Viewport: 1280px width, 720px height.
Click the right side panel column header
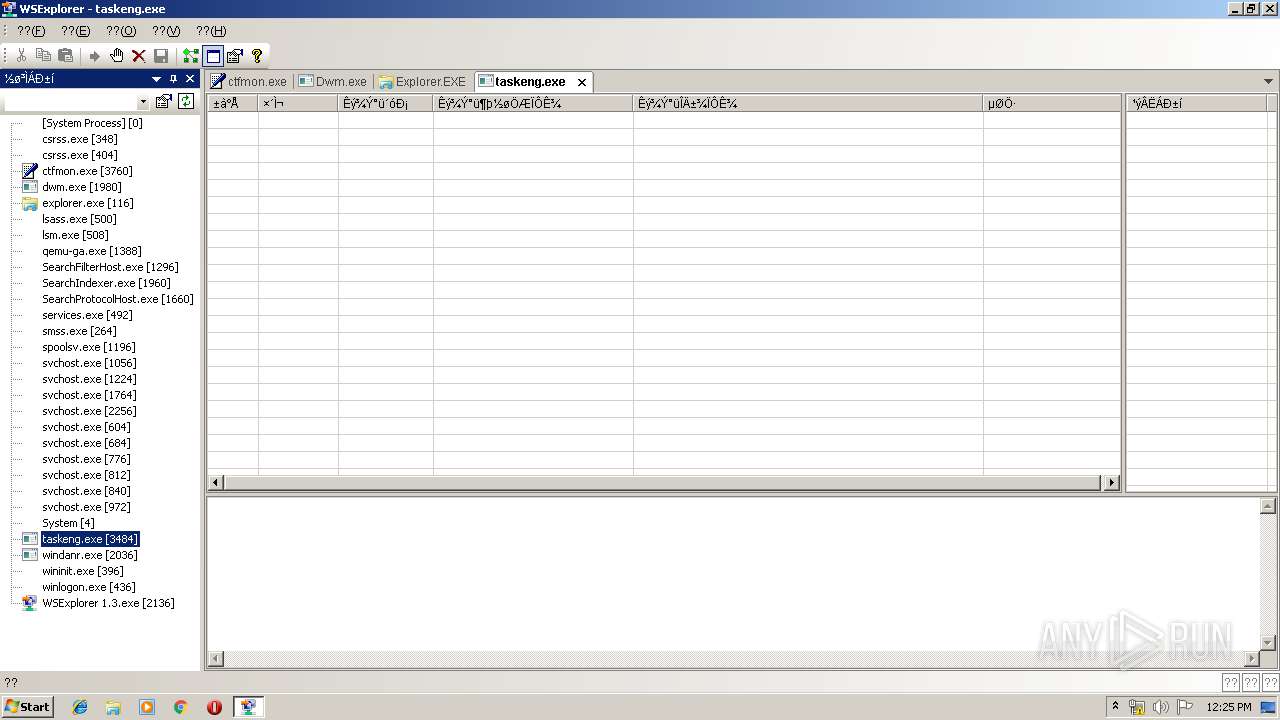click(x=1197, y=103)
